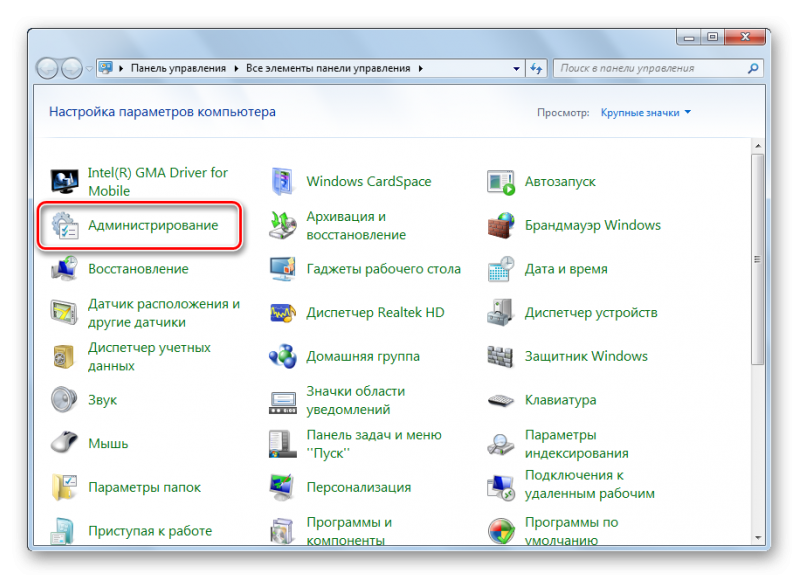Open Диспетчер устройств icon
The height and width of the screenshot is (580, 800).
501,313
